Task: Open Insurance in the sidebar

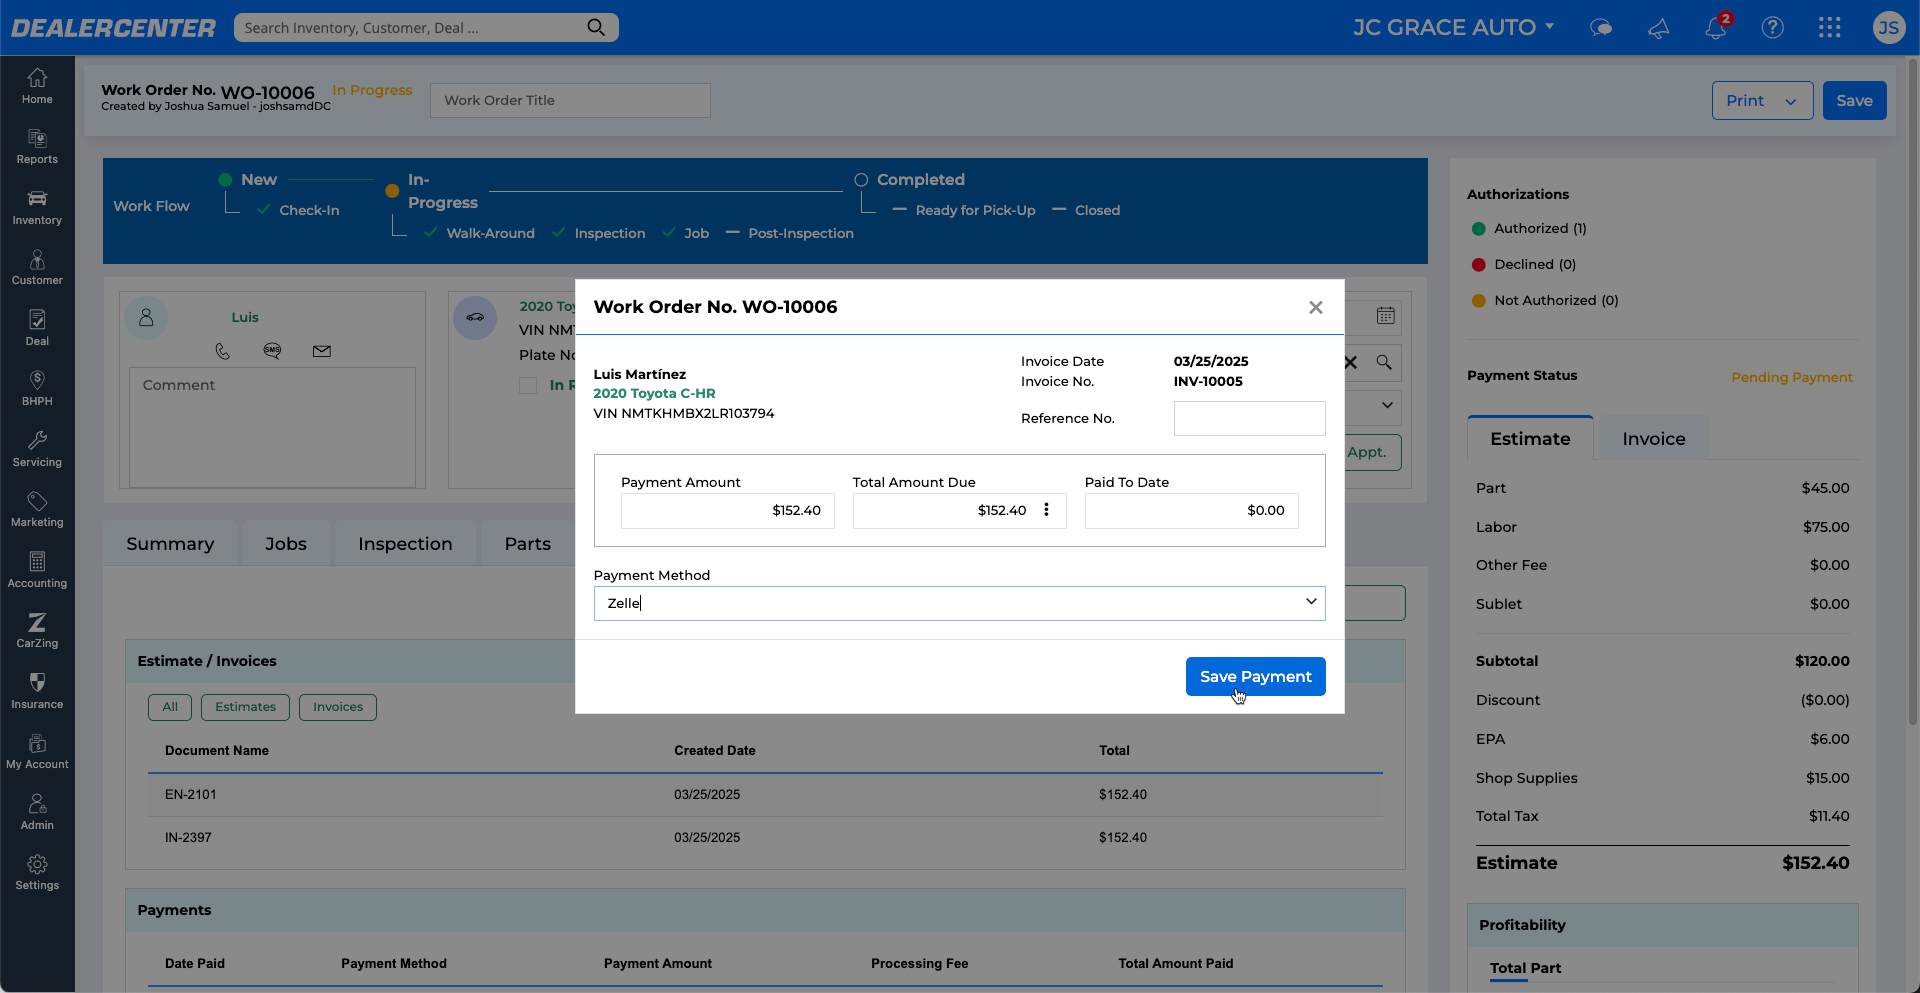Action: [37, 692]
